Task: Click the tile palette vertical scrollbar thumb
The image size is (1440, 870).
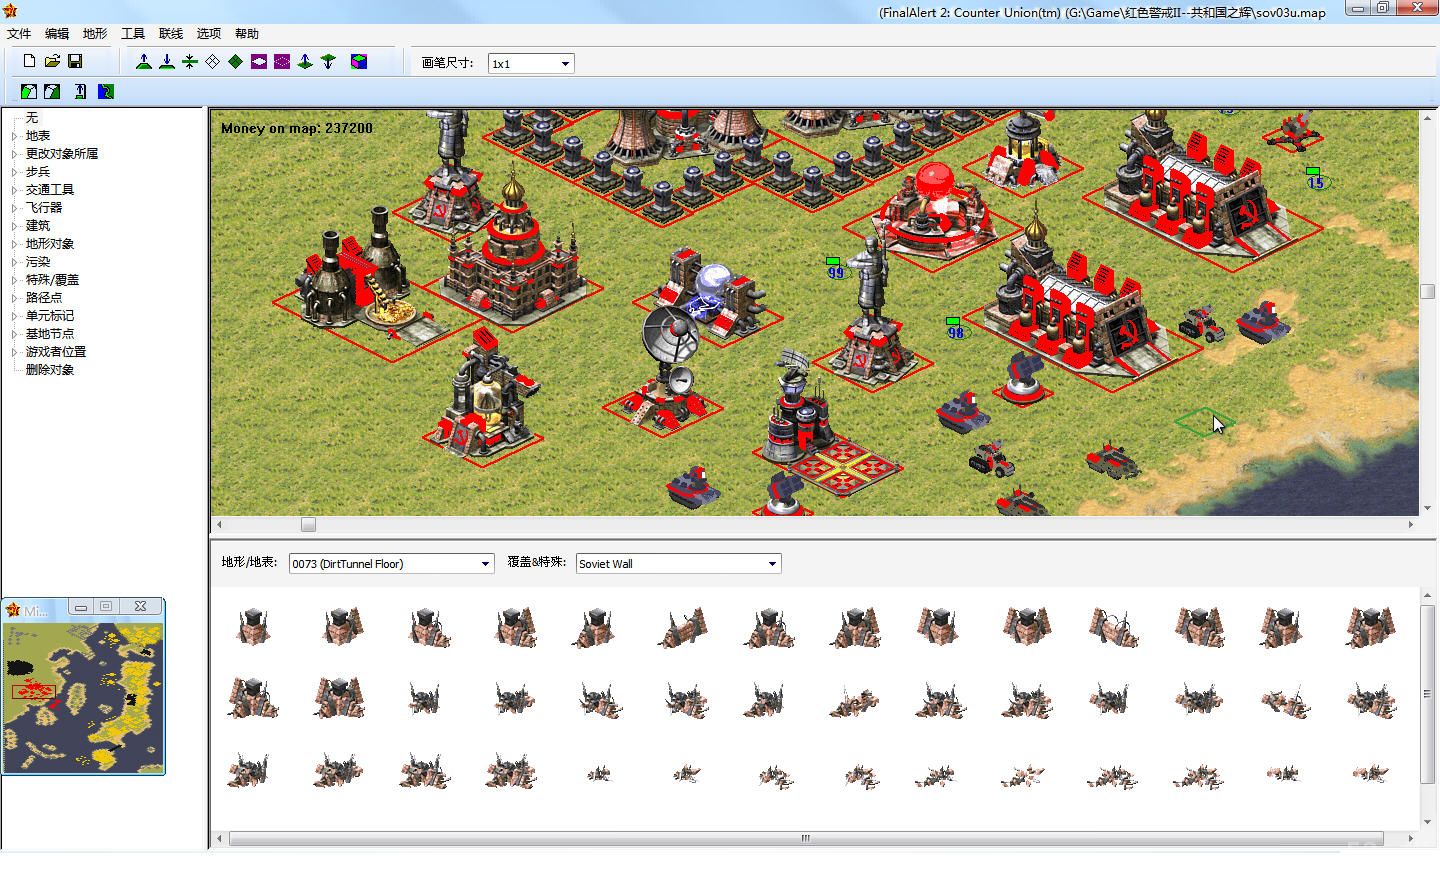Action: click(1427, 693)
